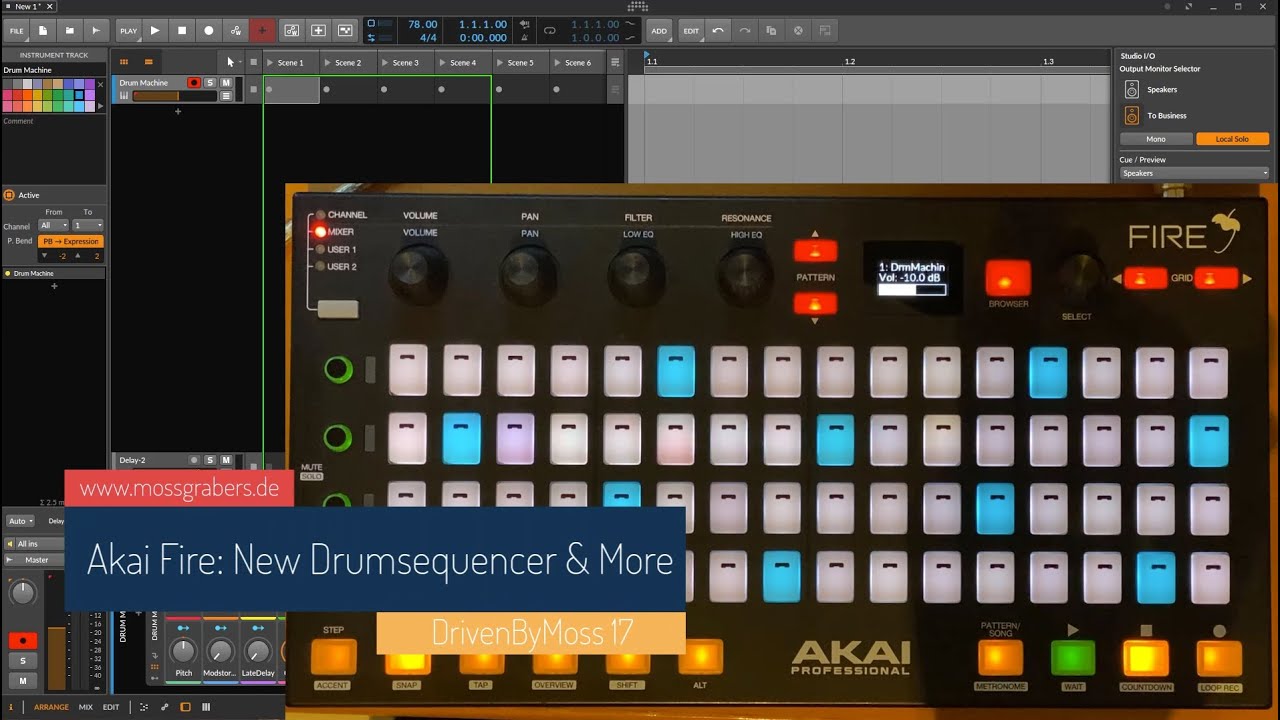
Task: Open project folder icon in toolbar
Action: click(x=69, y=31)
